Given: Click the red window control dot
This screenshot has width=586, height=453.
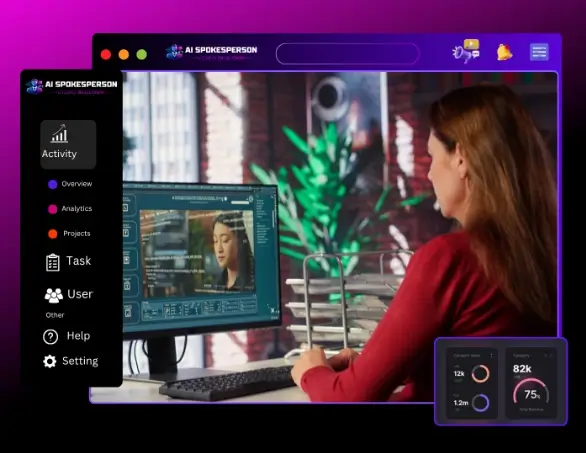Looking at the screenshot, I should (106, 55).
